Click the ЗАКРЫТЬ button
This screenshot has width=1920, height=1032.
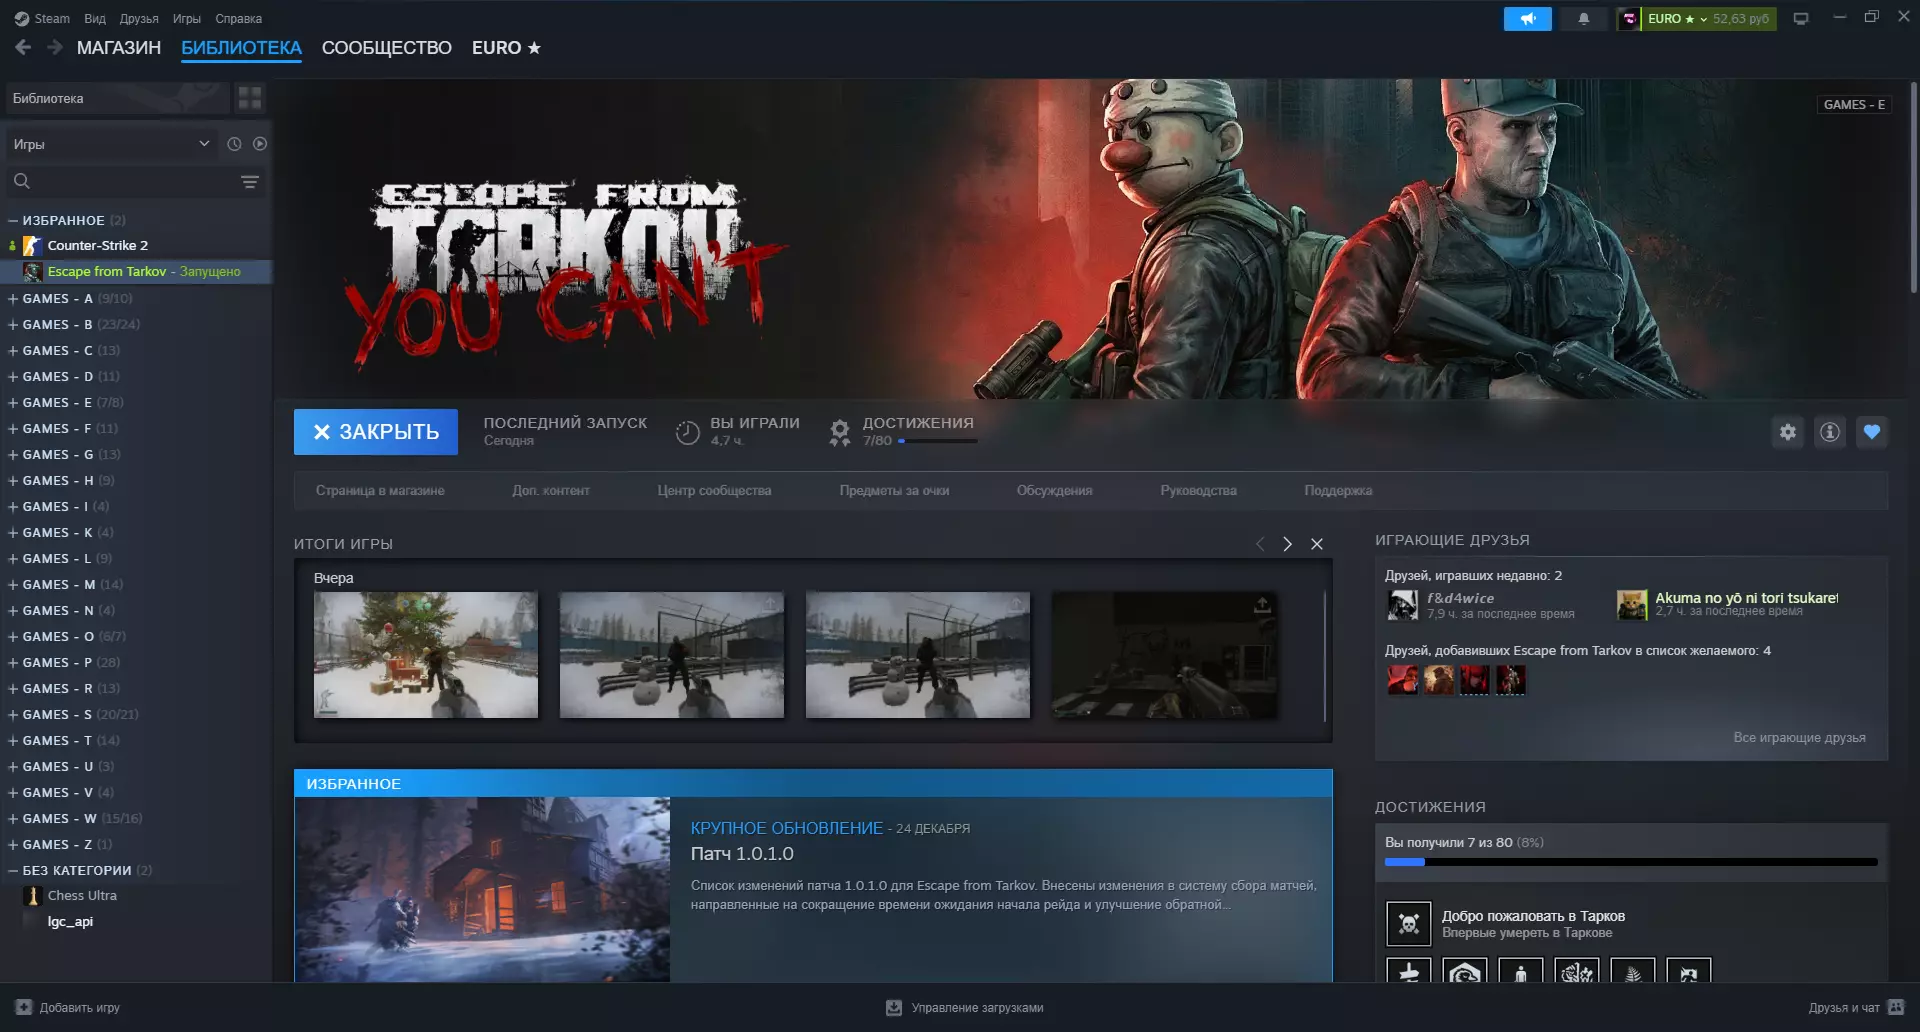(376, 432)
